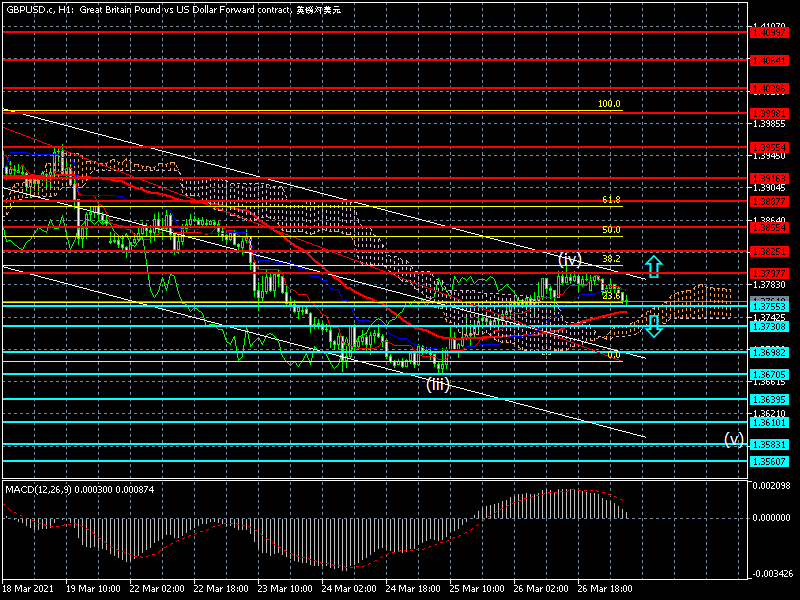
Task: Select the (iv) wave label
Action: [x=570, y=257]
